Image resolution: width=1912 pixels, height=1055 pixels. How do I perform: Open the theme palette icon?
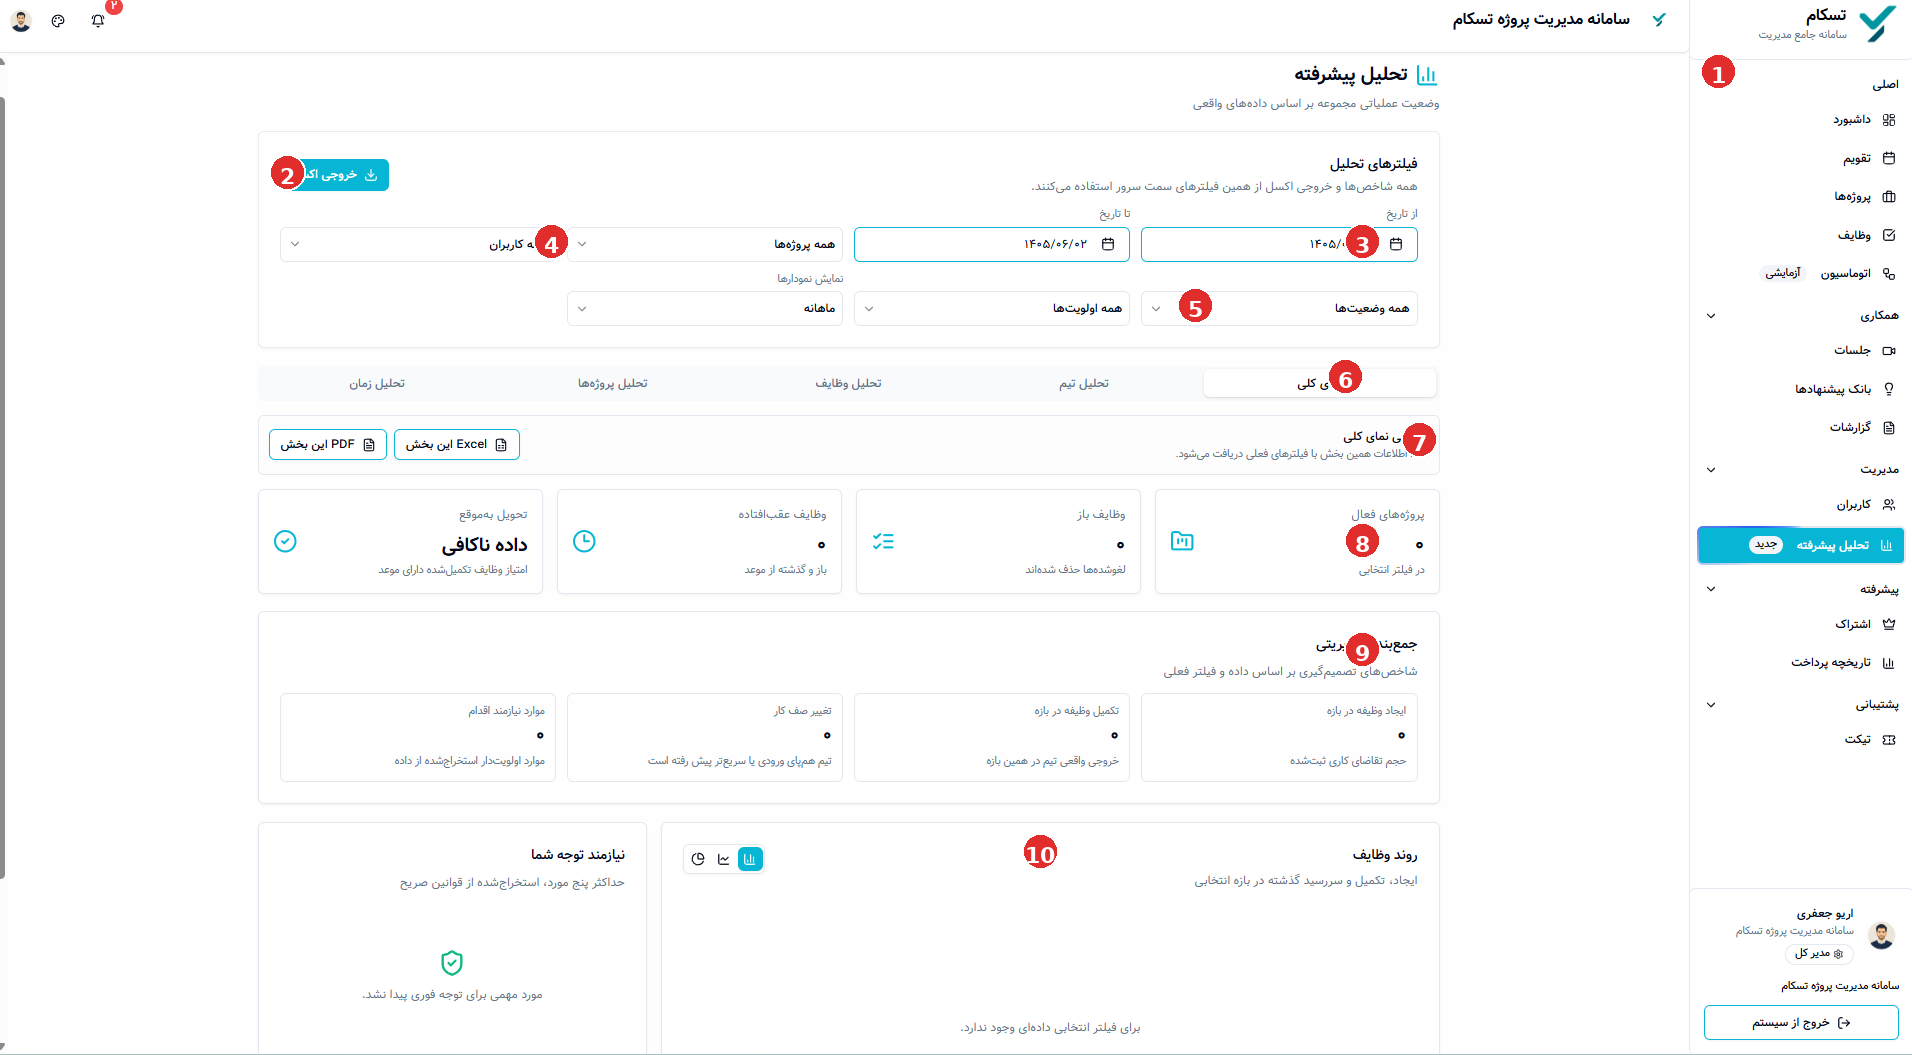coord(58,20)
